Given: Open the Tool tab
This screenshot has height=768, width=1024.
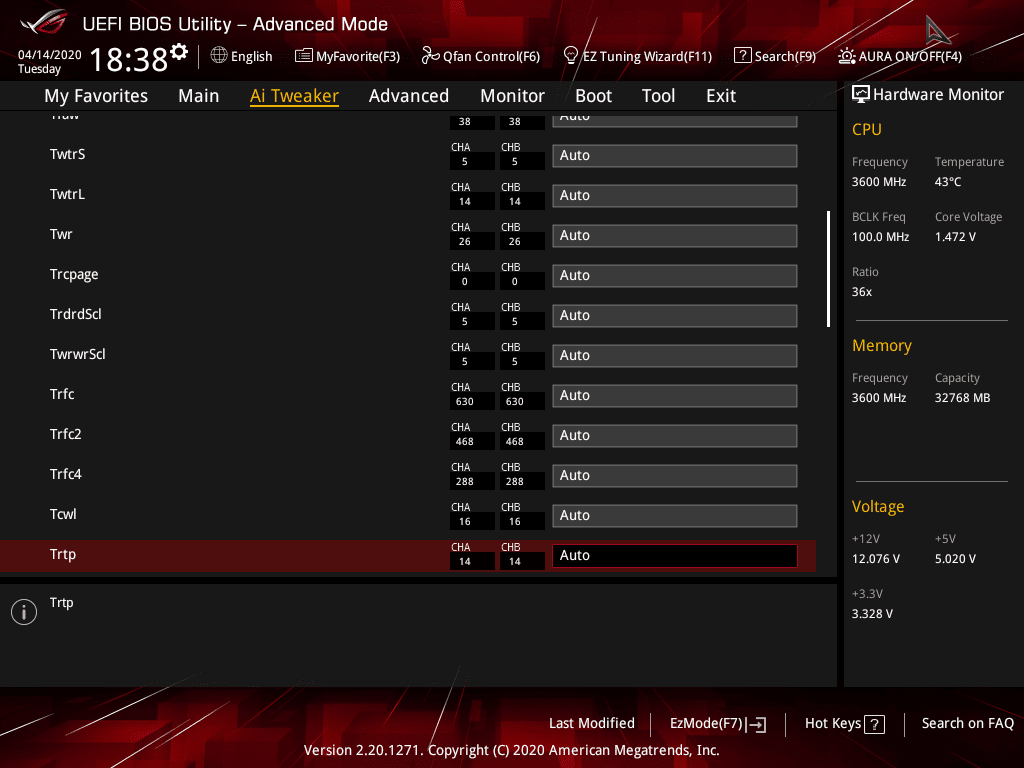Looking at the screenshot, I should pyautogui.click(x=658, y=96).
